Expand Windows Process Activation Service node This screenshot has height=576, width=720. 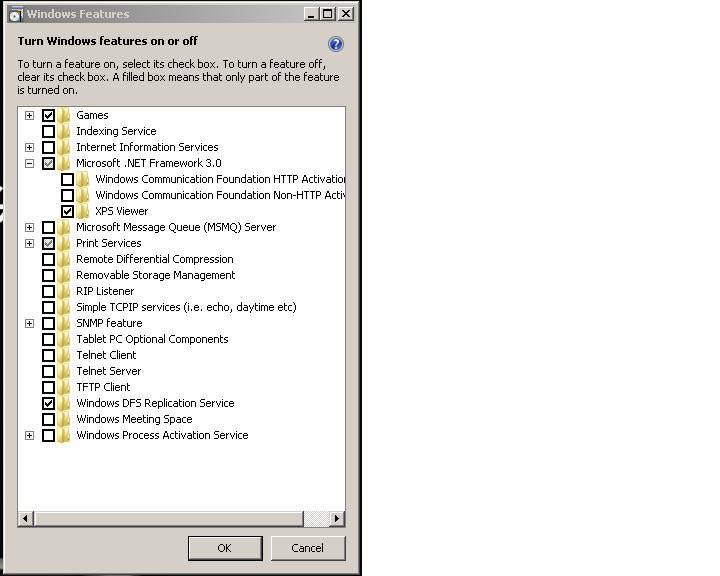29,435
